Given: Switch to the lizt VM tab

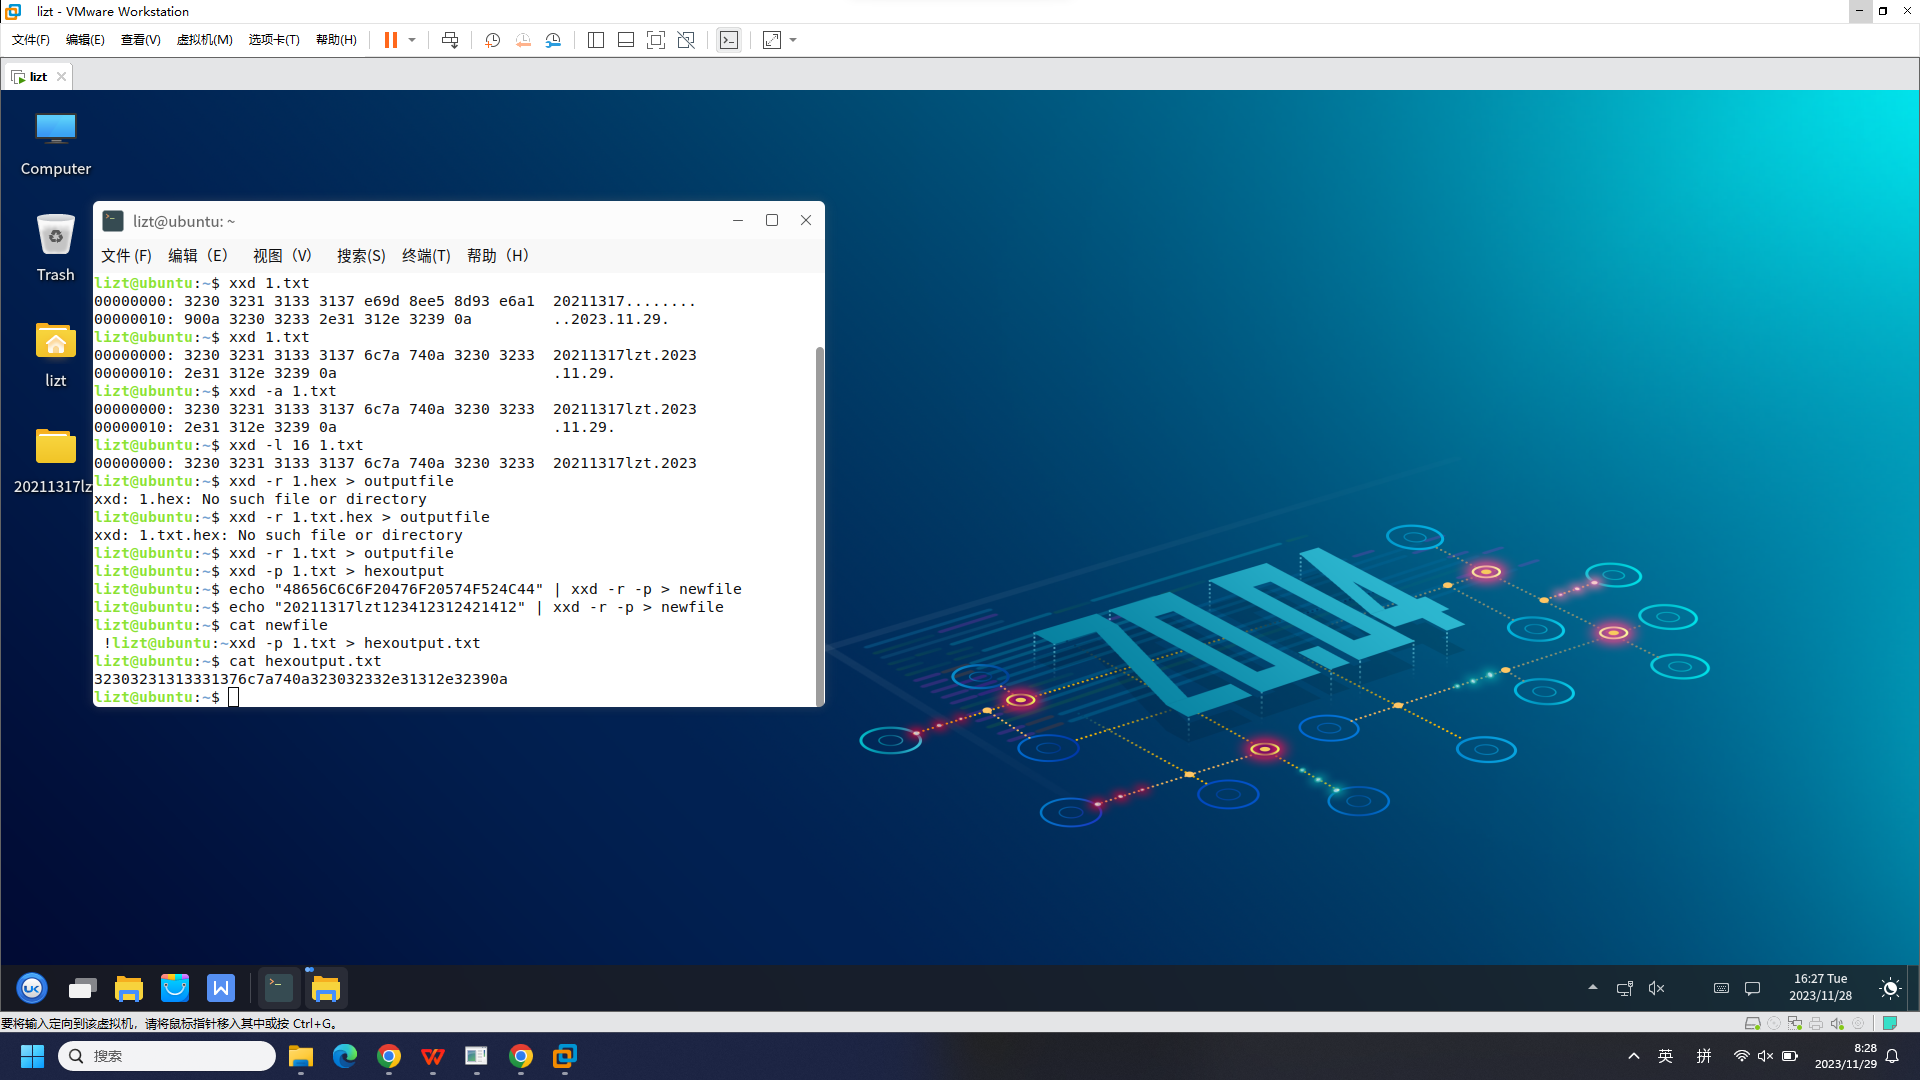Looking at the screenshot, I should point(37,76).
